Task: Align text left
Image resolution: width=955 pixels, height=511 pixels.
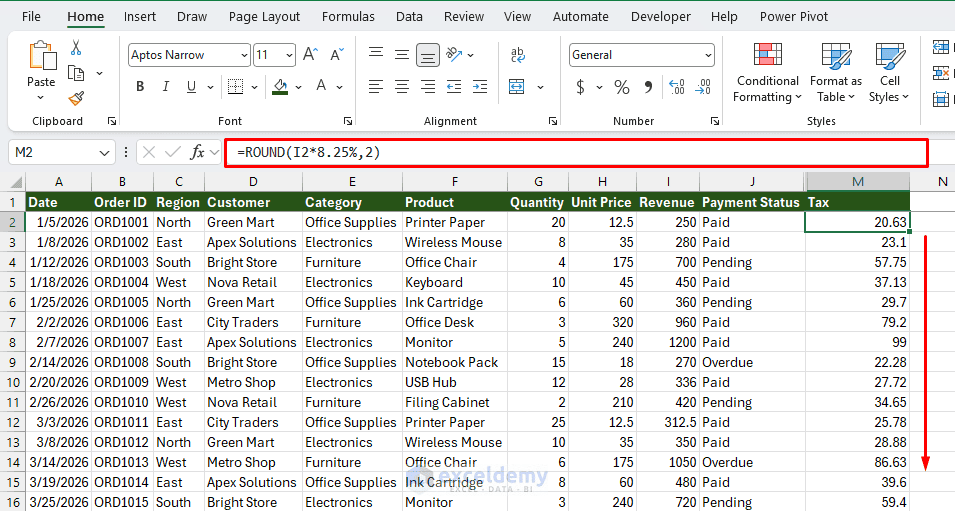Action: [376, 86]
